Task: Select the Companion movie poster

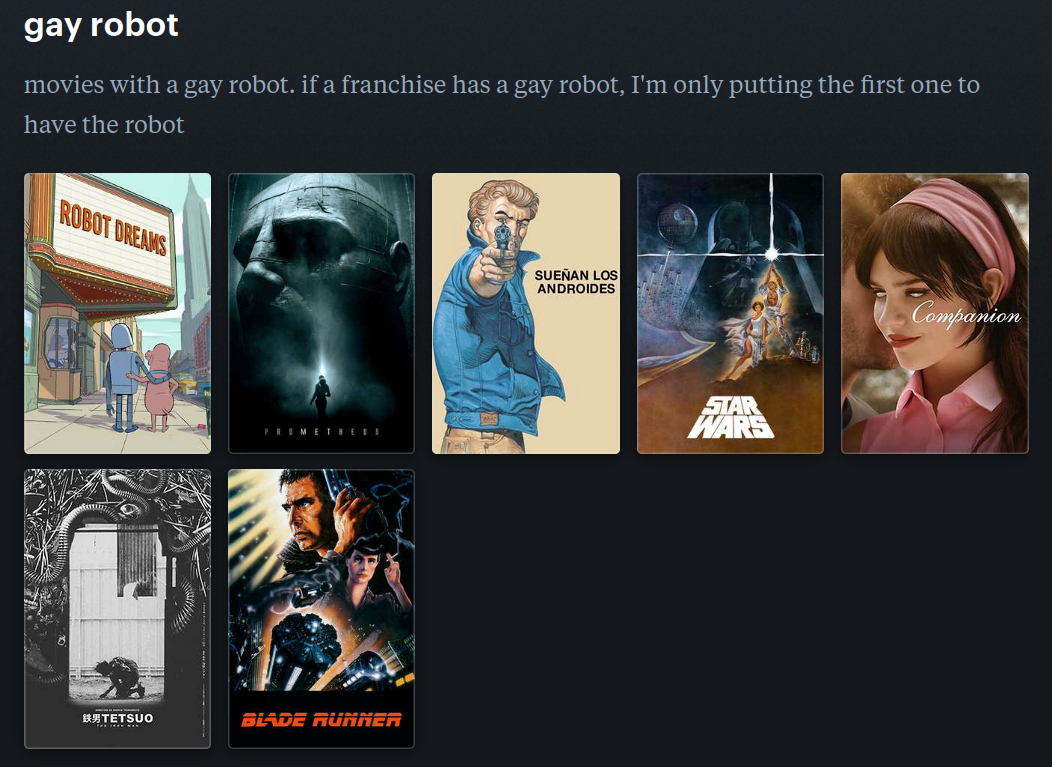Action: 935,313
